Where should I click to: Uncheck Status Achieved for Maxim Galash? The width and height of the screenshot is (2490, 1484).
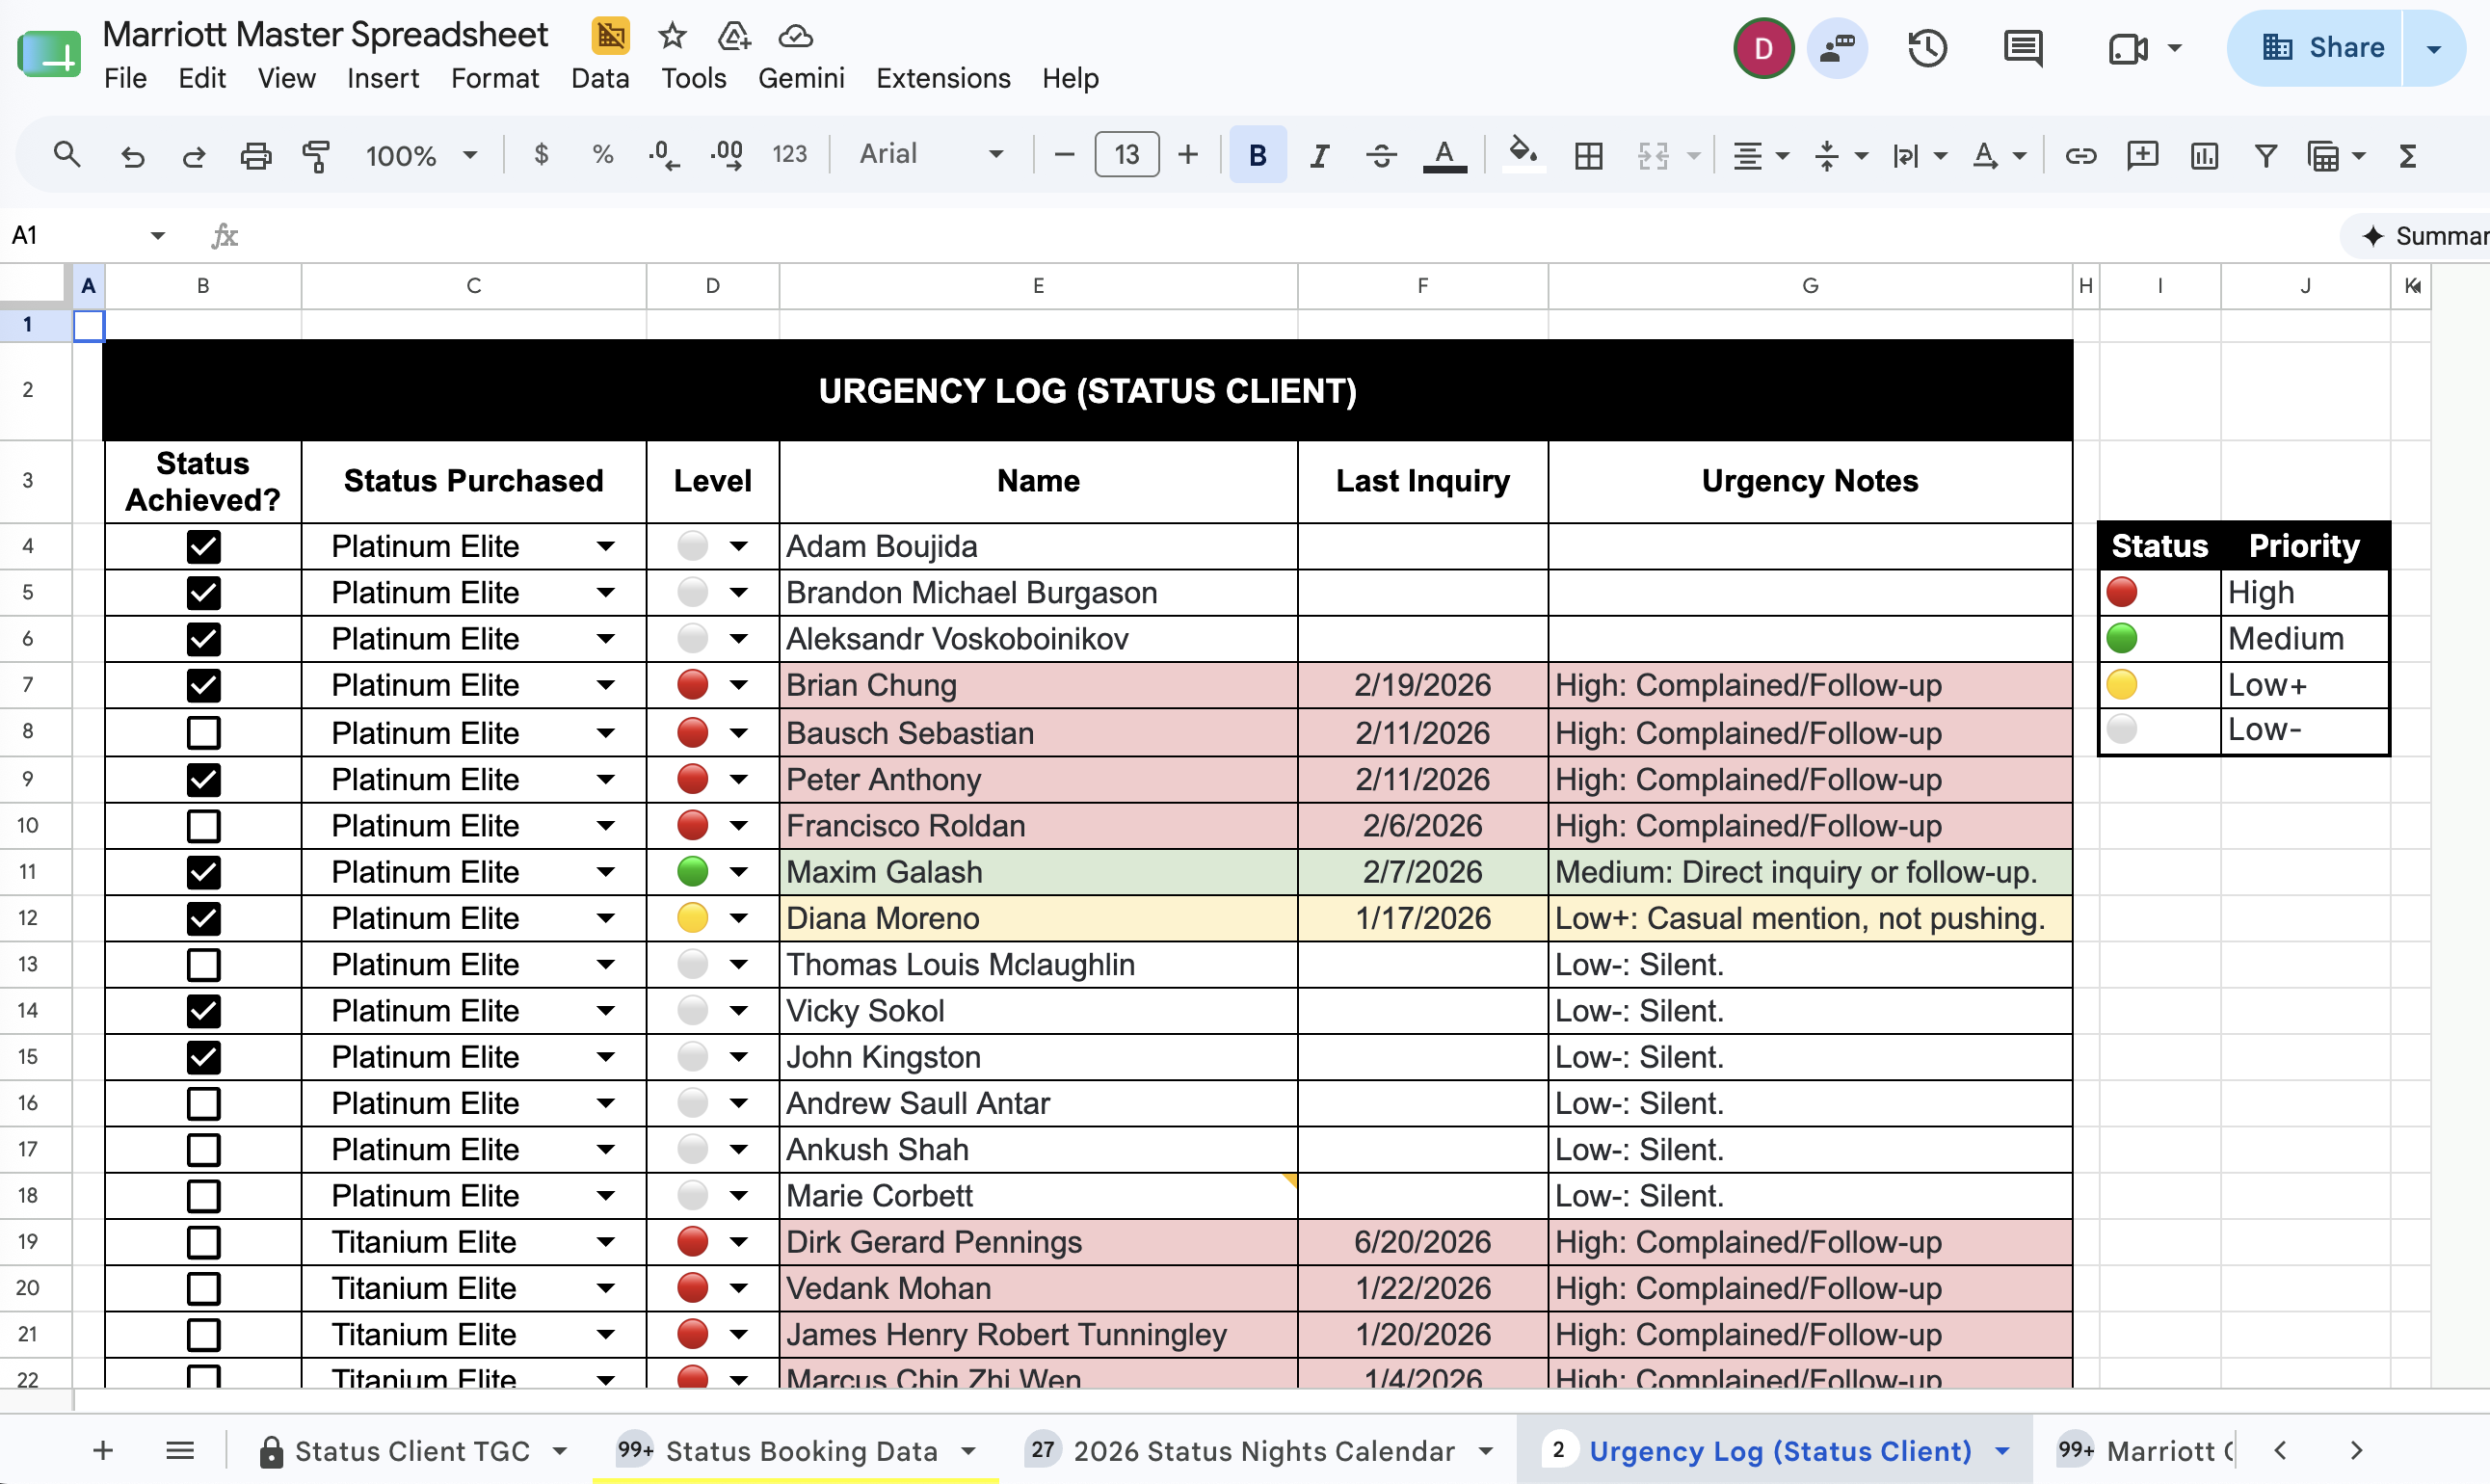[x=203, y=872]
